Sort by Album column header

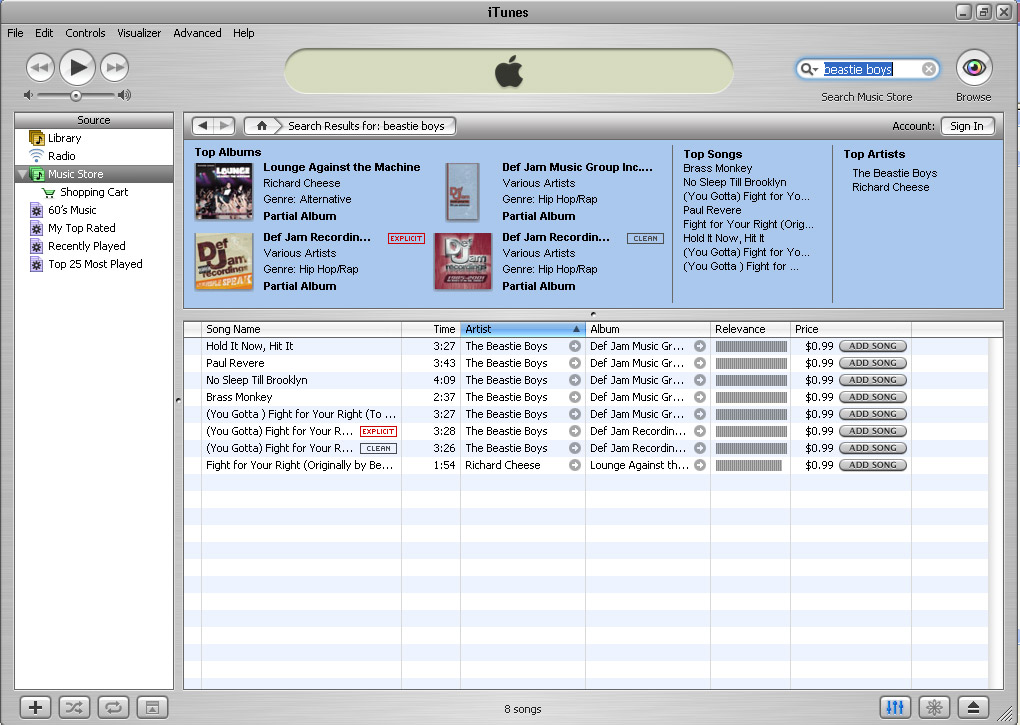pos(647,329)
